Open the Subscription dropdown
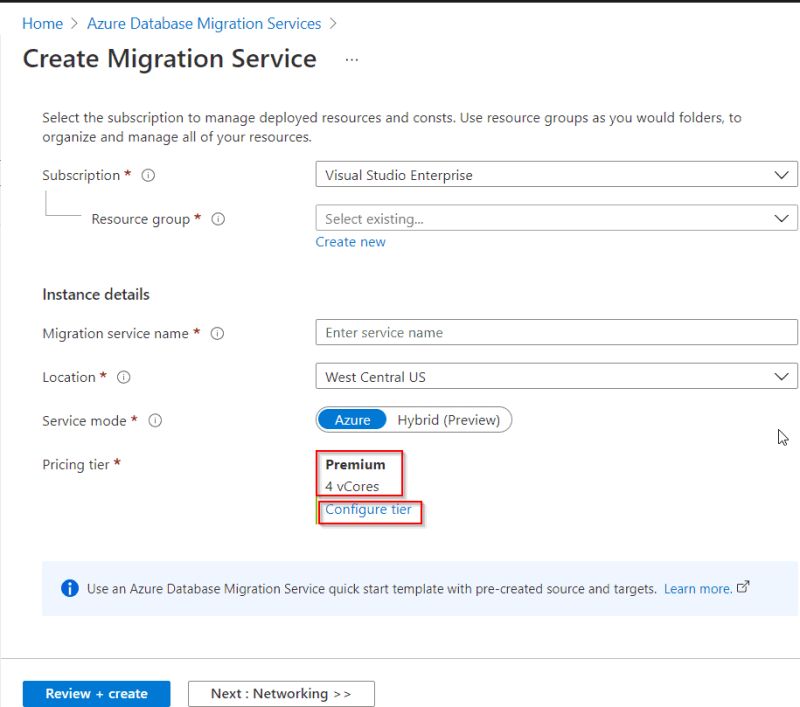The width and height of the screenshot is (800, 707). point(555,174)
